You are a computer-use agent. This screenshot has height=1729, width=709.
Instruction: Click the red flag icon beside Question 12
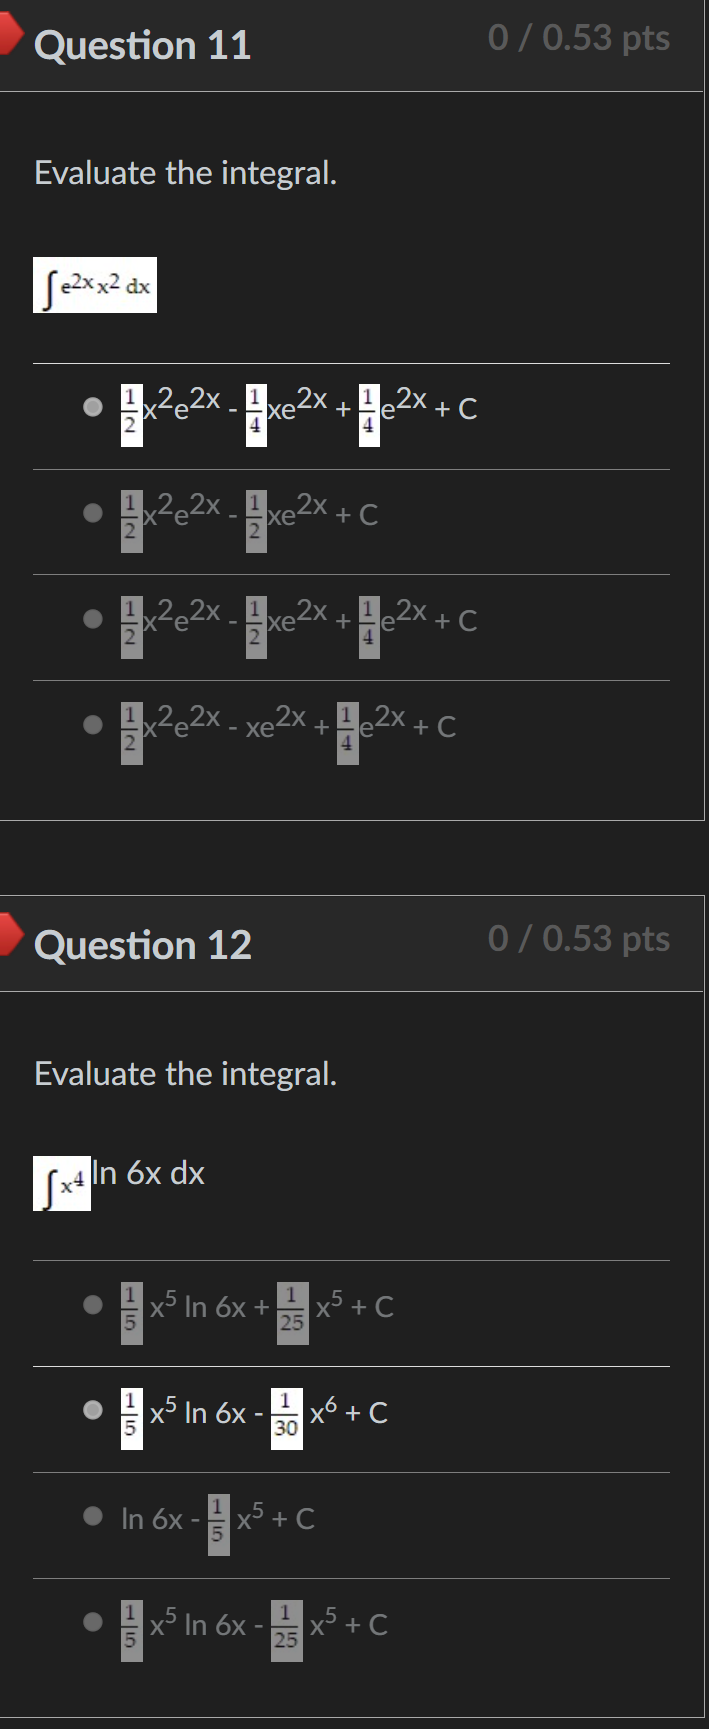(x=10, y=938)
